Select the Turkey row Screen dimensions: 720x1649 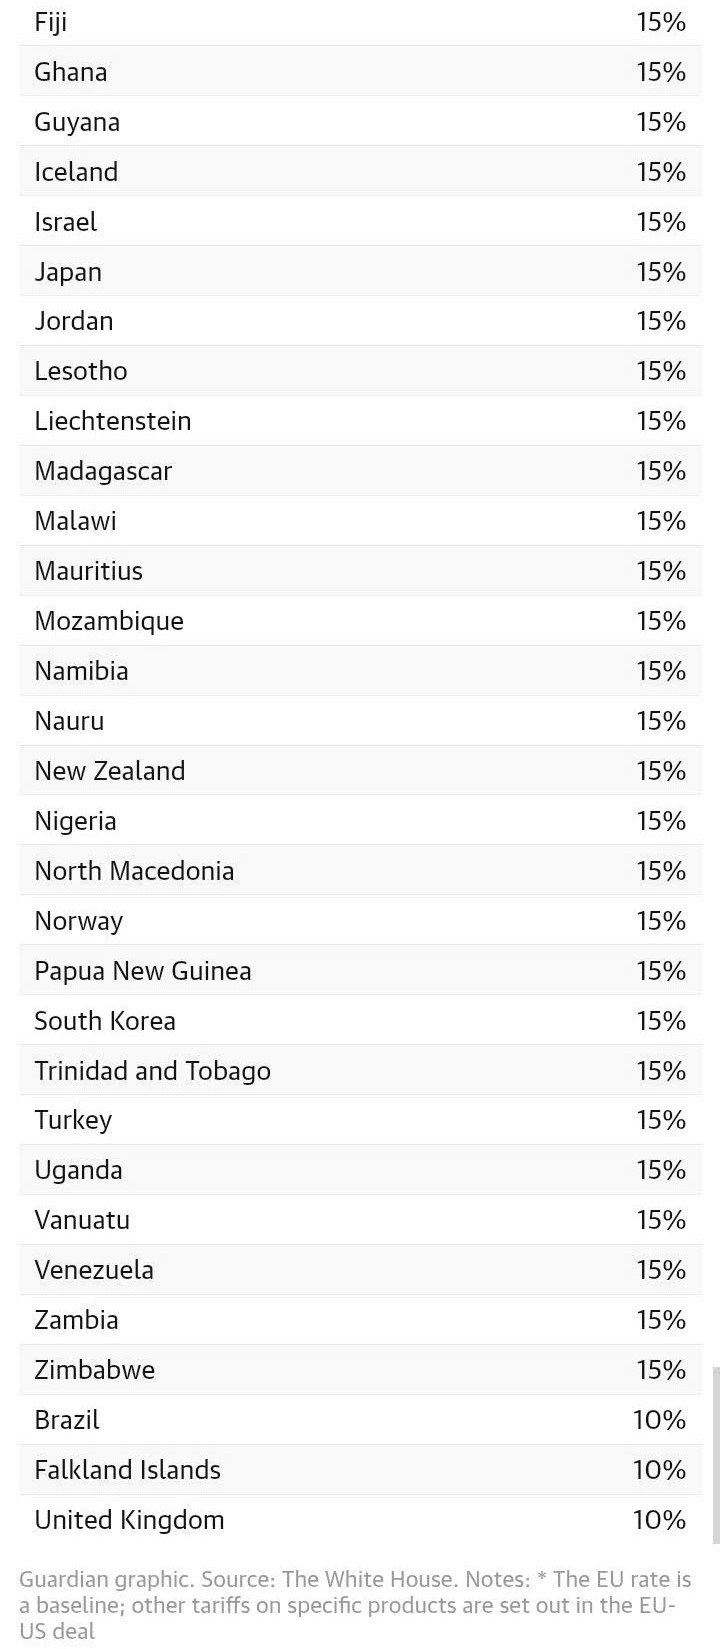[360, 1120]
